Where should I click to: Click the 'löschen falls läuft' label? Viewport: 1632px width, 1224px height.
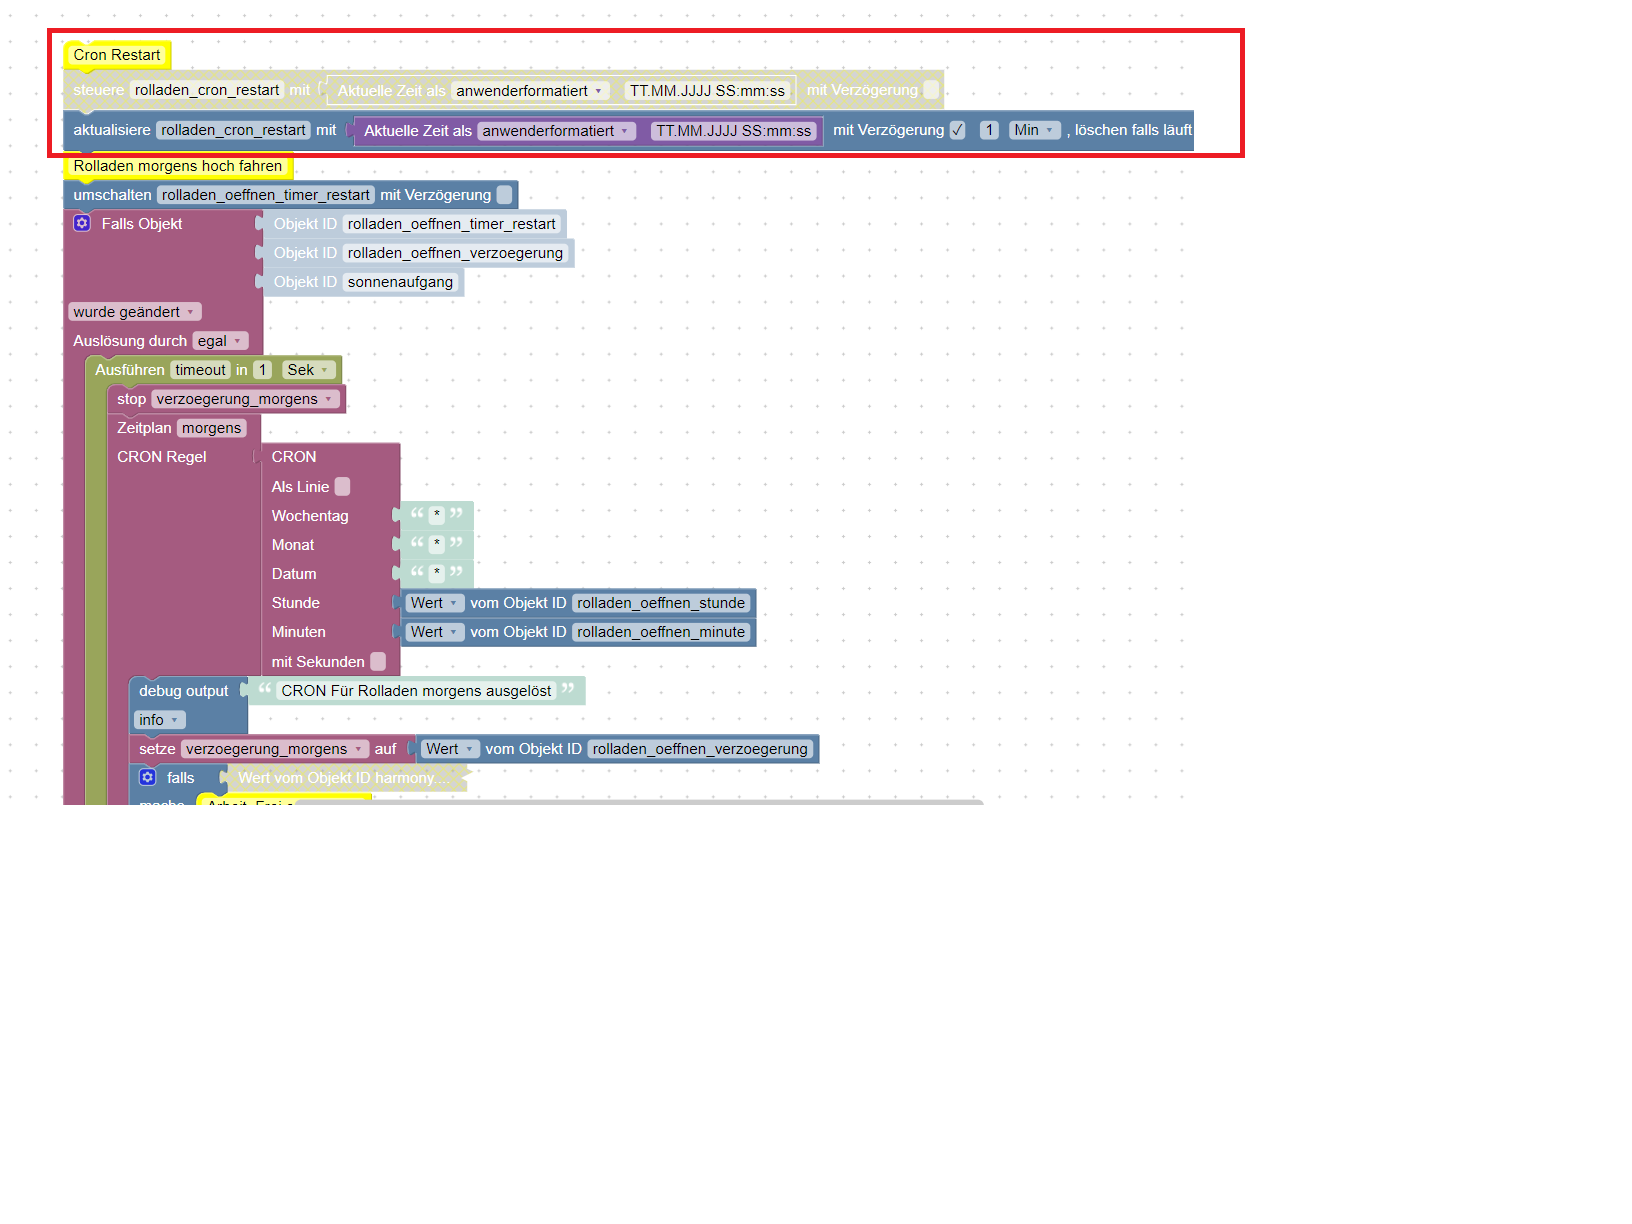pos(1133,130)
